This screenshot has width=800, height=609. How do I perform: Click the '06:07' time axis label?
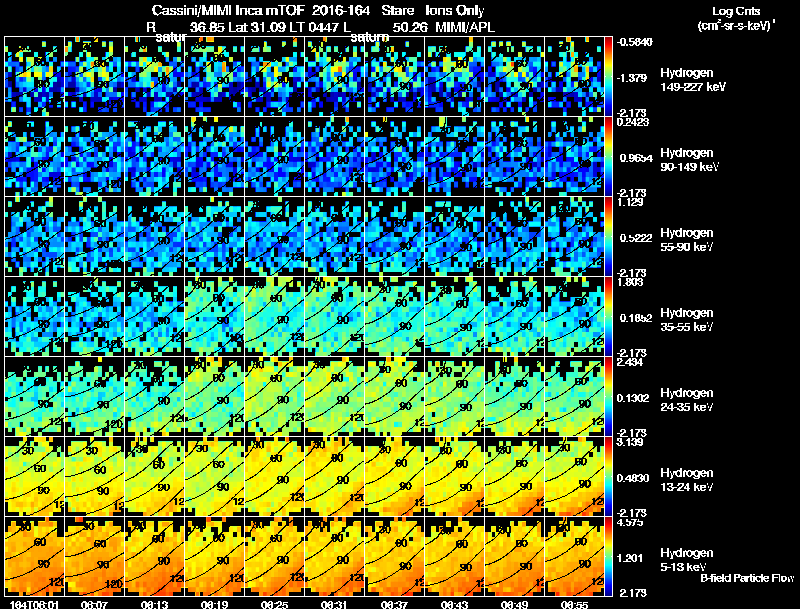pyautogui.click(x=94, y=605)
